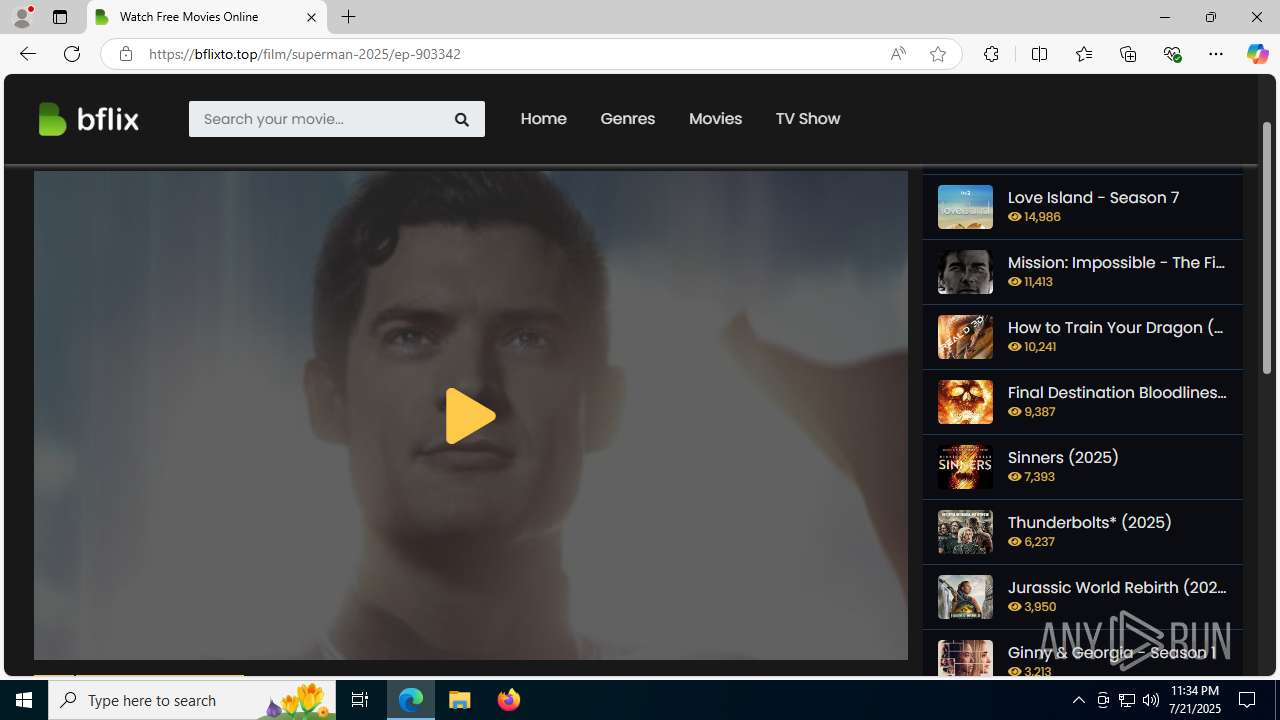1280x720 pixels.
Task: Play the Superman video
Action: coord(470,415)
